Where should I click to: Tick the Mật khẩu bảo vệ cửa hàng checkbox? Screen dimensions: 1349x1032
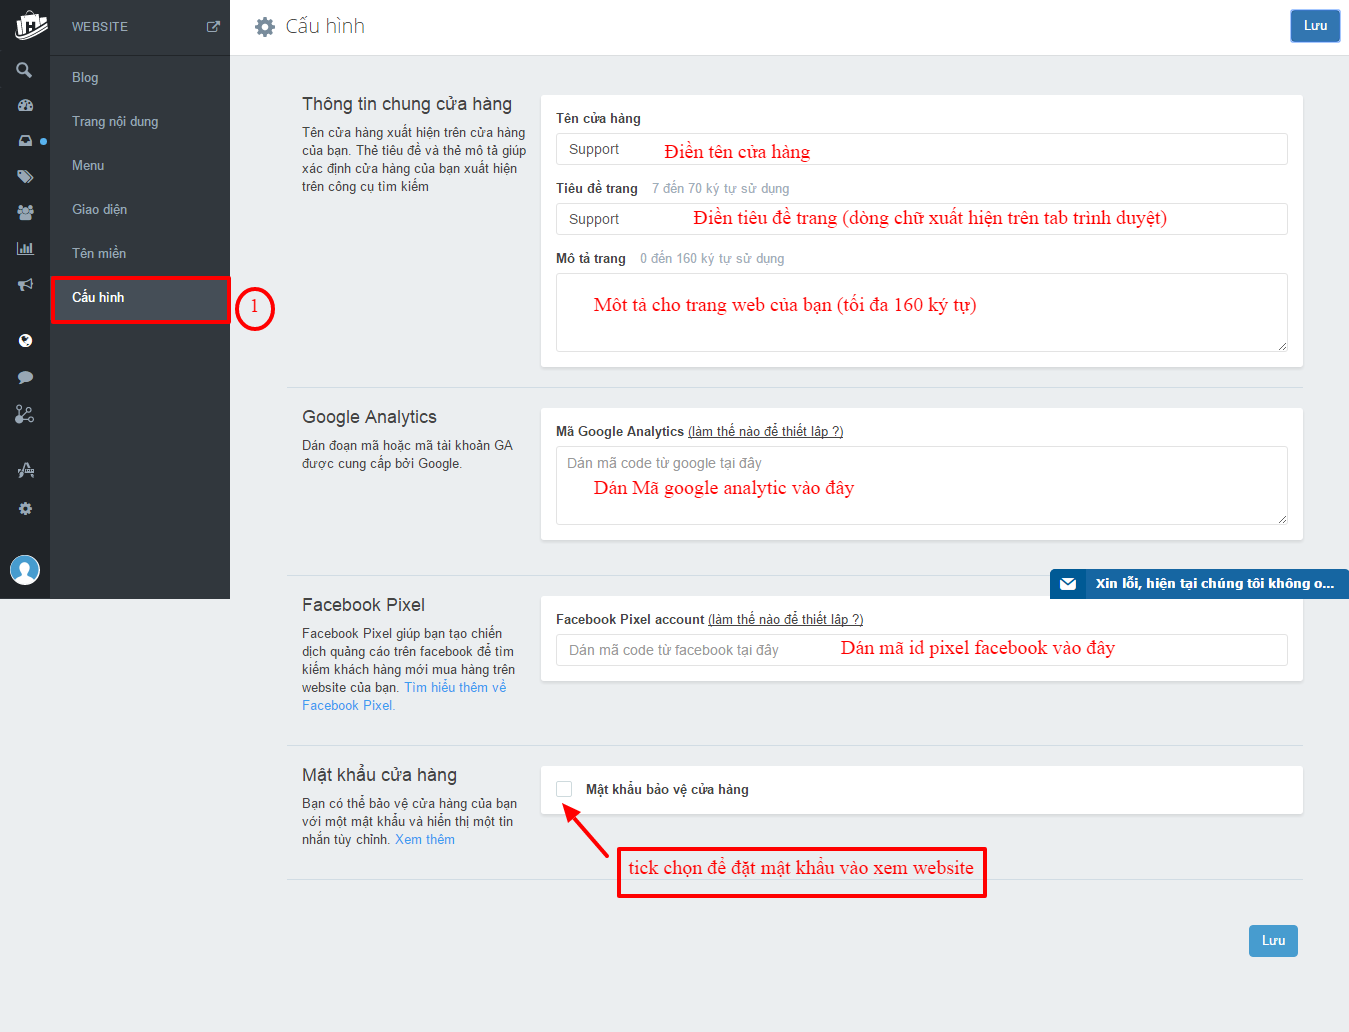tap(564, 789)
